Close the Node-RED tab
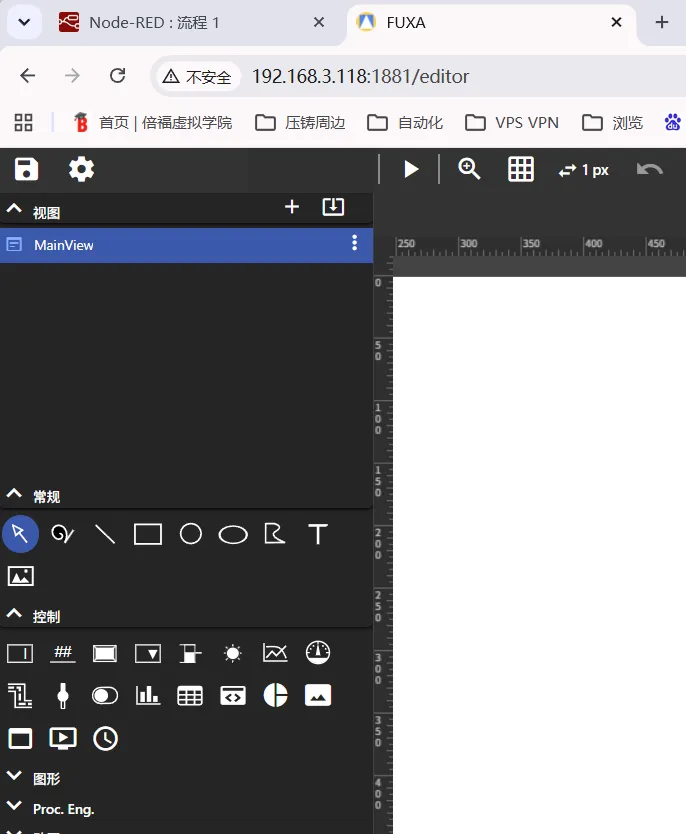 319,22
